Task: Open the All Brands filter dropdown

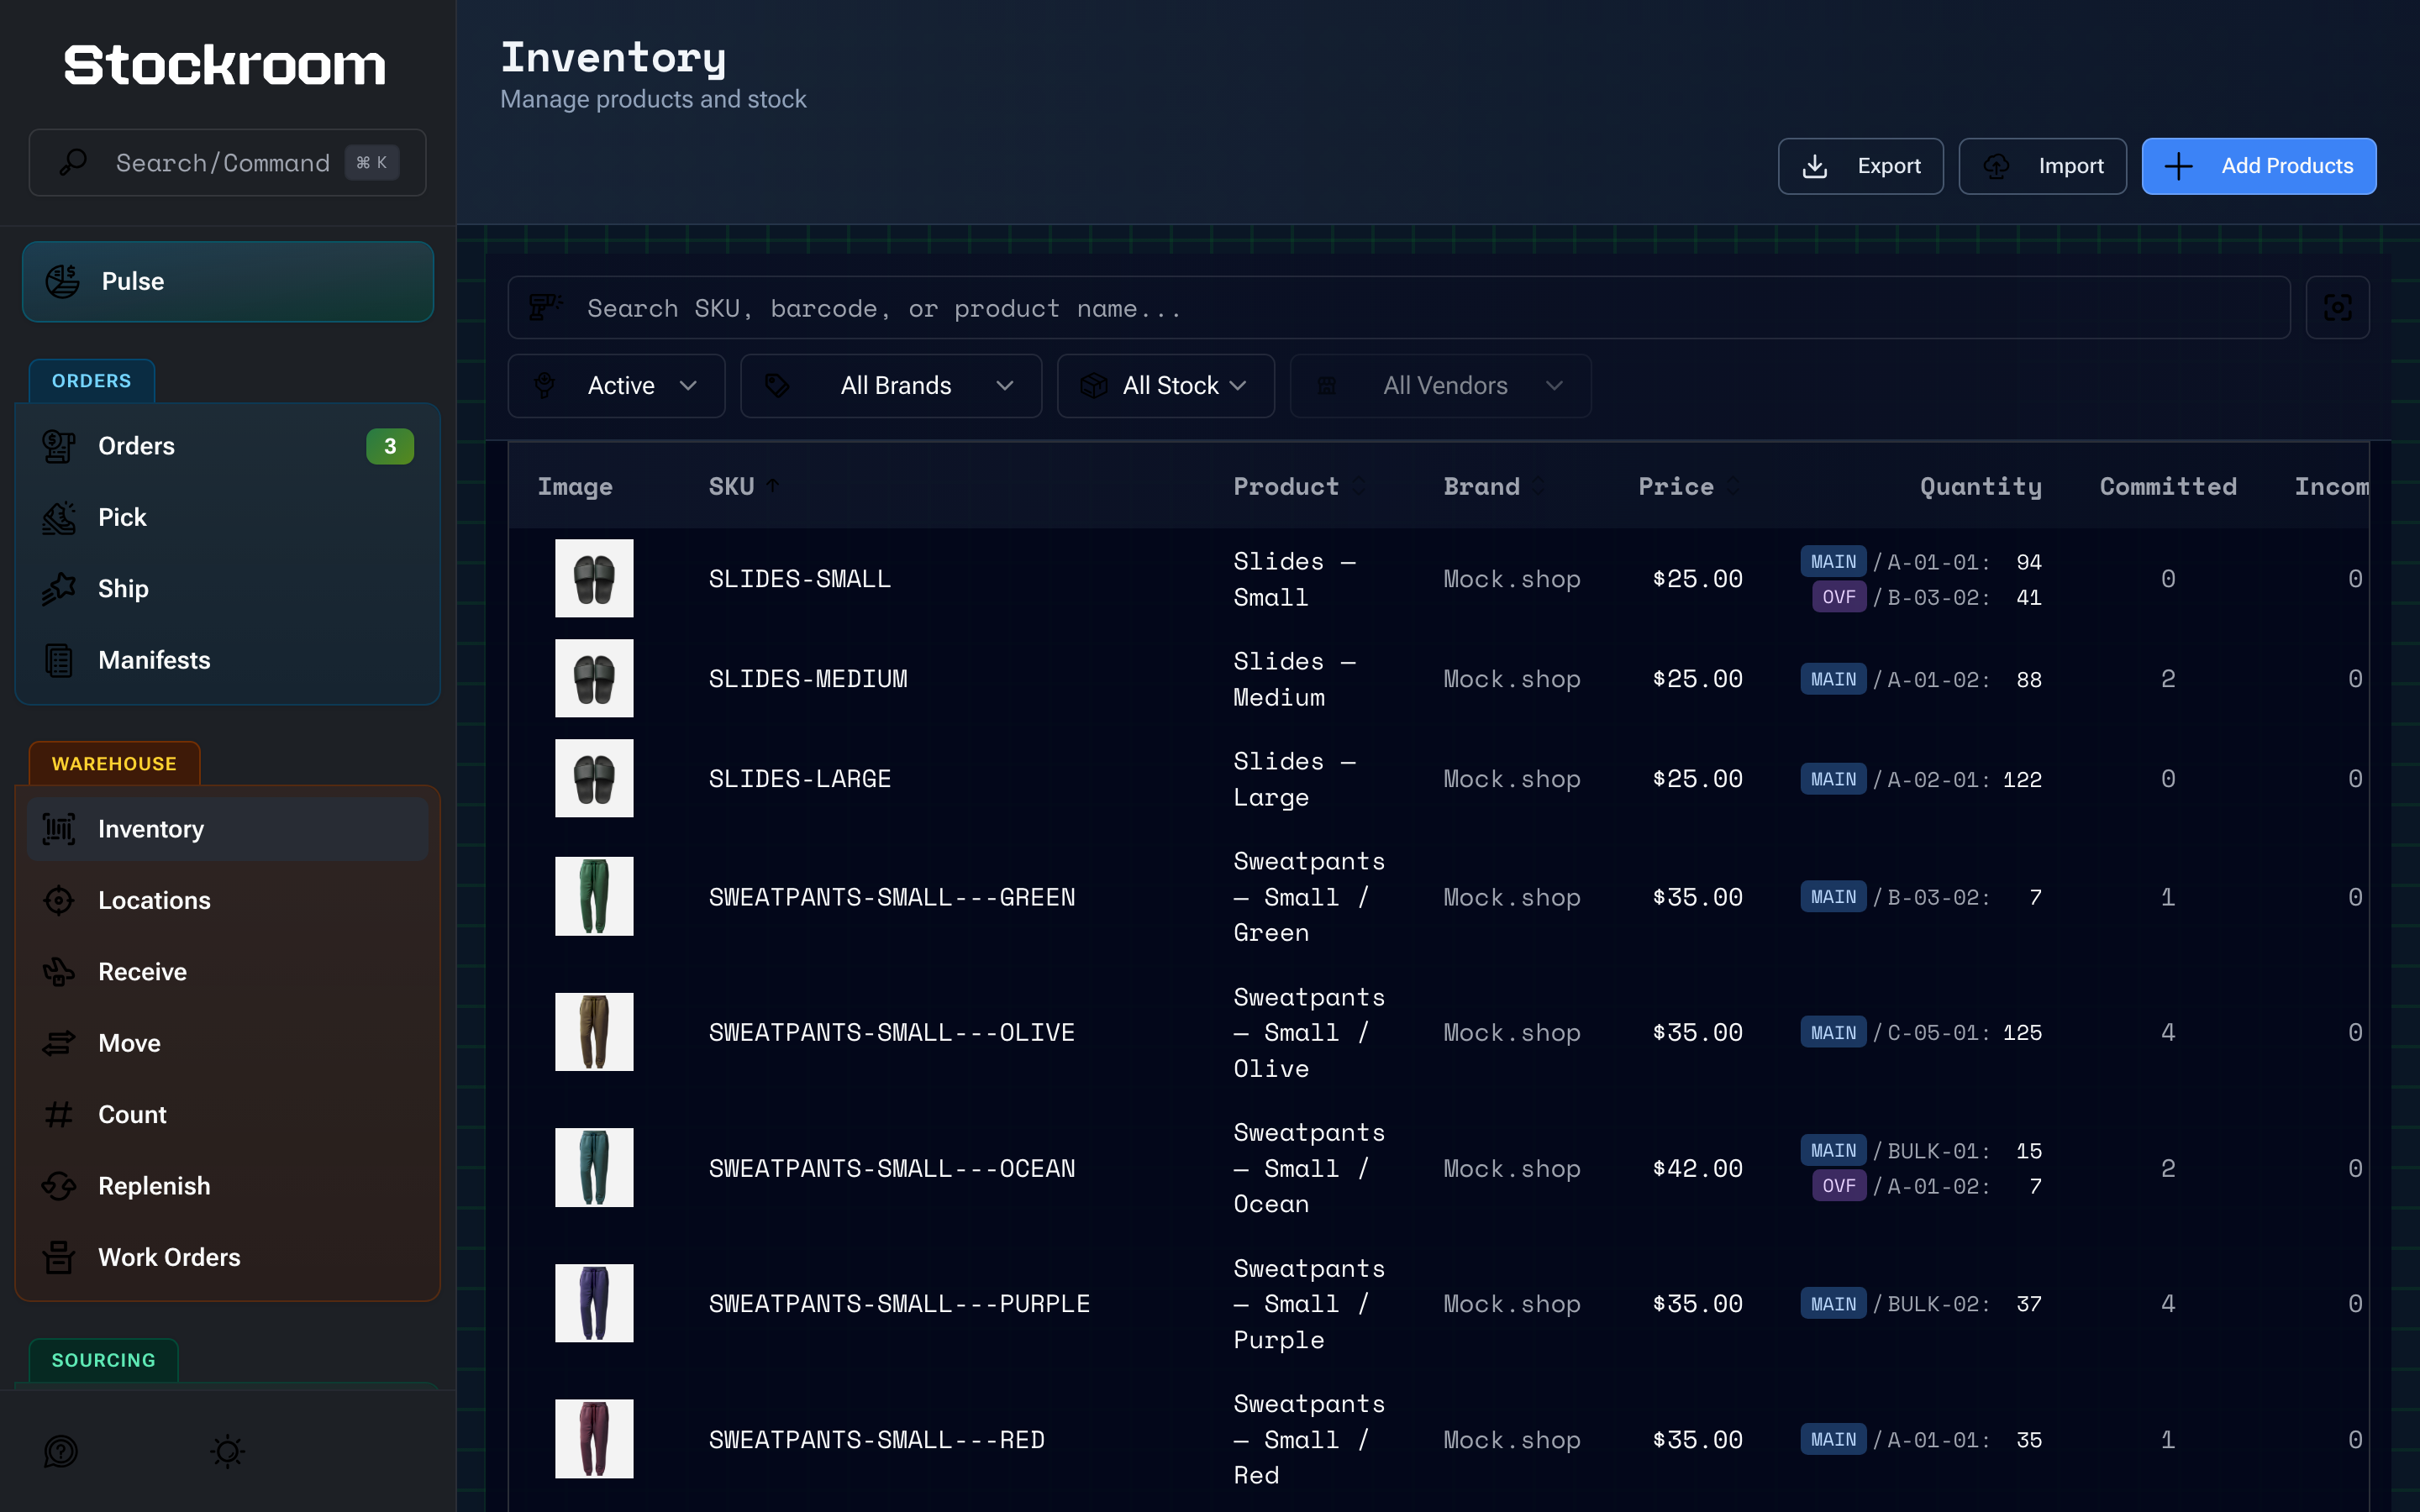Action: 890,385
